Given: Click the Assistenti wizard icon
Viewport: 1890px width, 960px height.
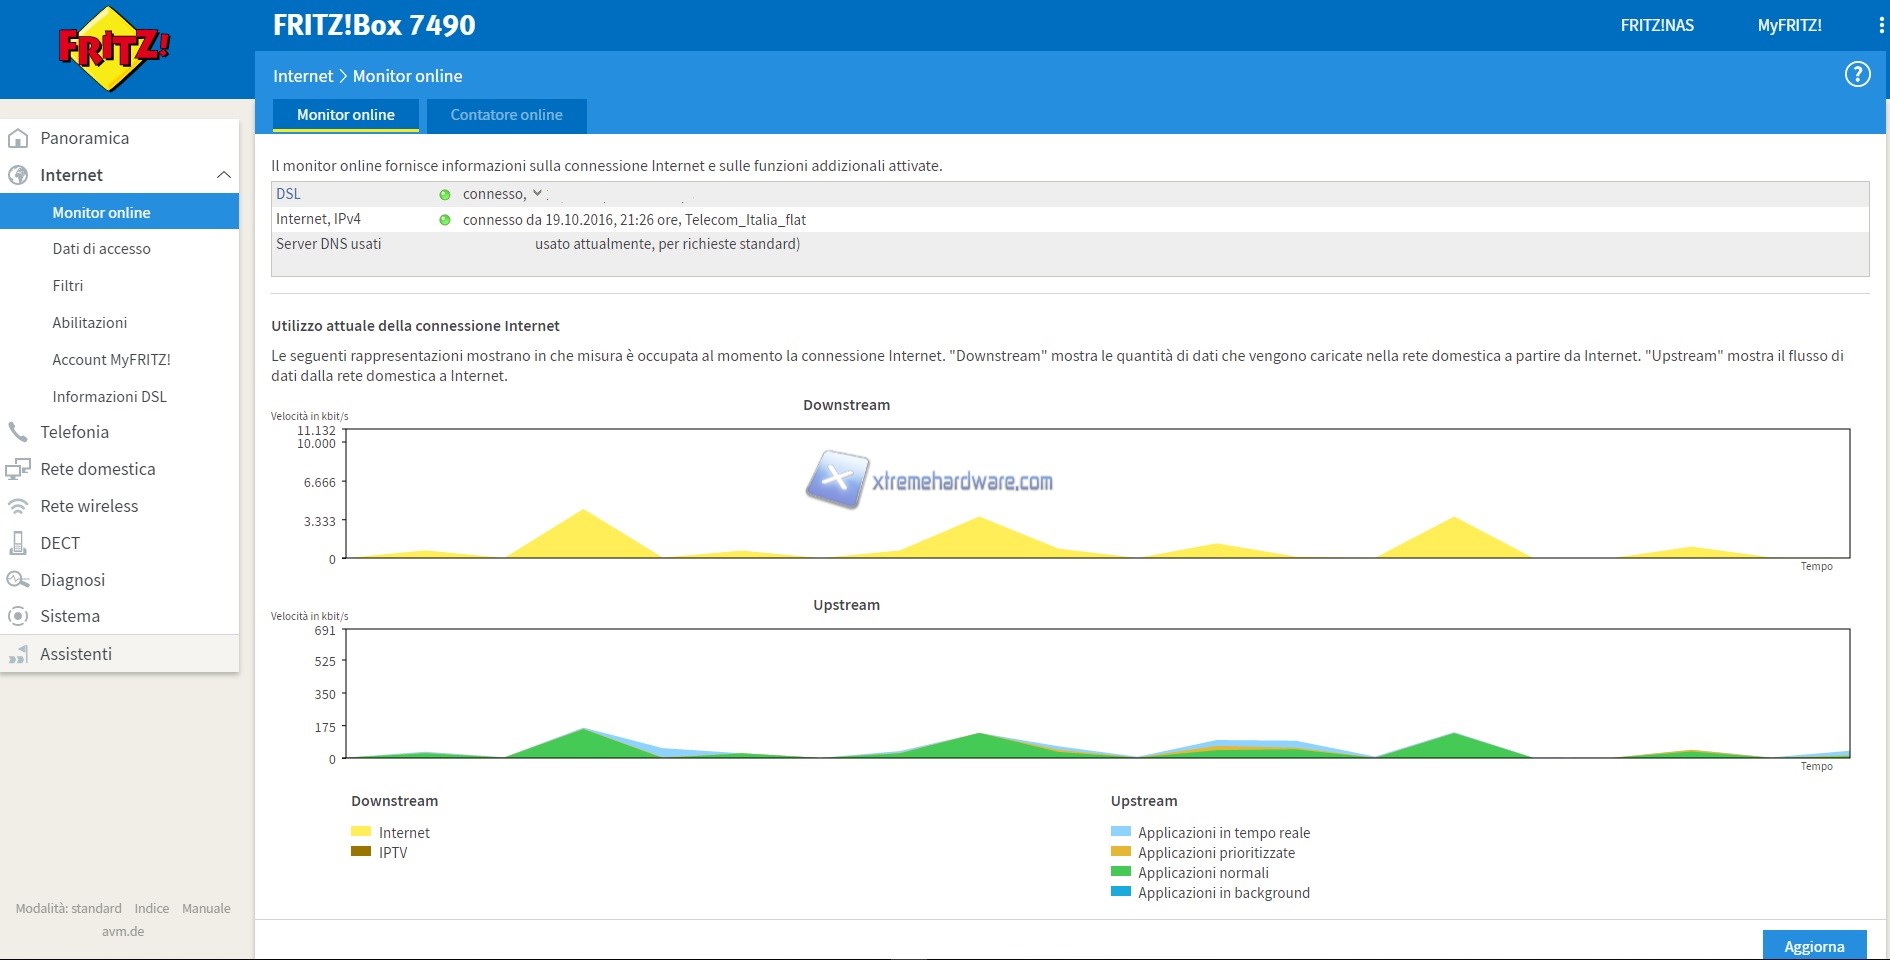Looking at the screenshot, I should click(x=18, y=654).
